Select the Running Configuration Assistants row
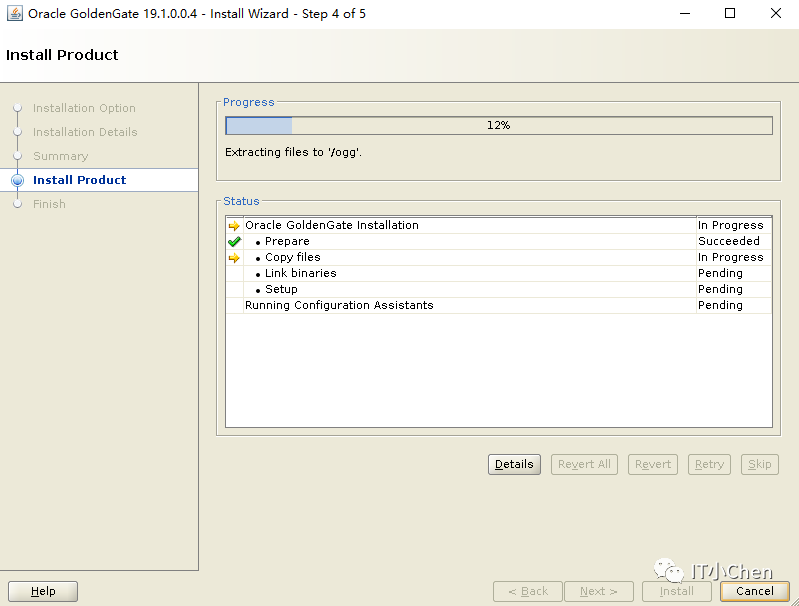 [x=499, y=305]
